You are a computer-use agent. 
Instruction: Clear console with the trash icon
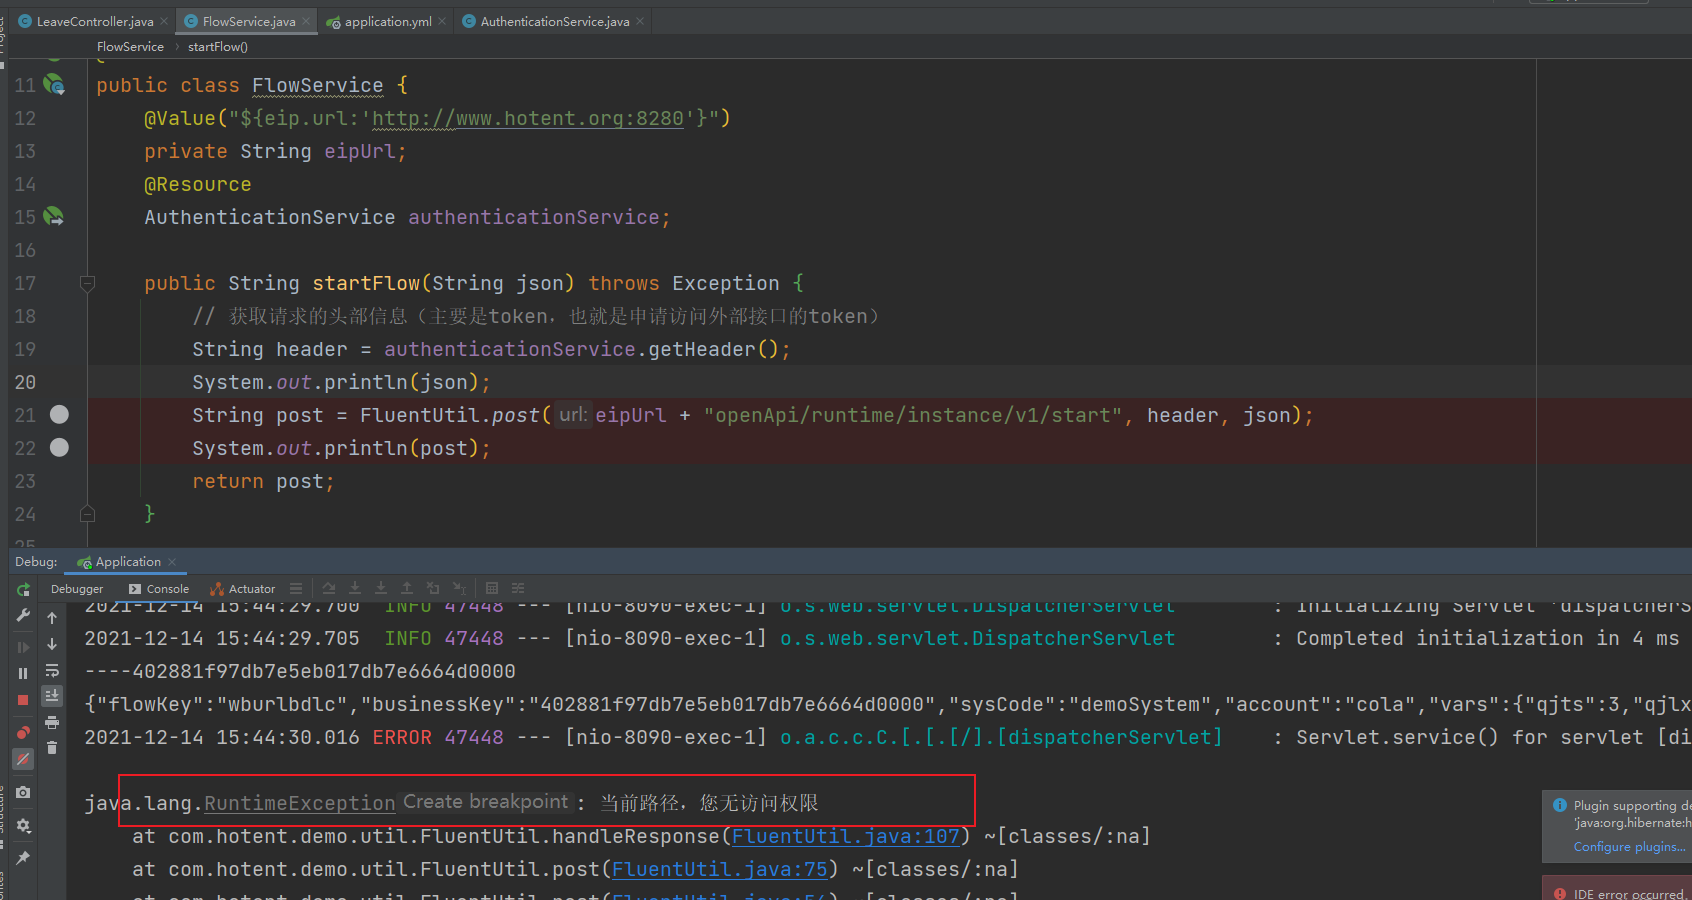pyautogui.click(x=52, y=748)
